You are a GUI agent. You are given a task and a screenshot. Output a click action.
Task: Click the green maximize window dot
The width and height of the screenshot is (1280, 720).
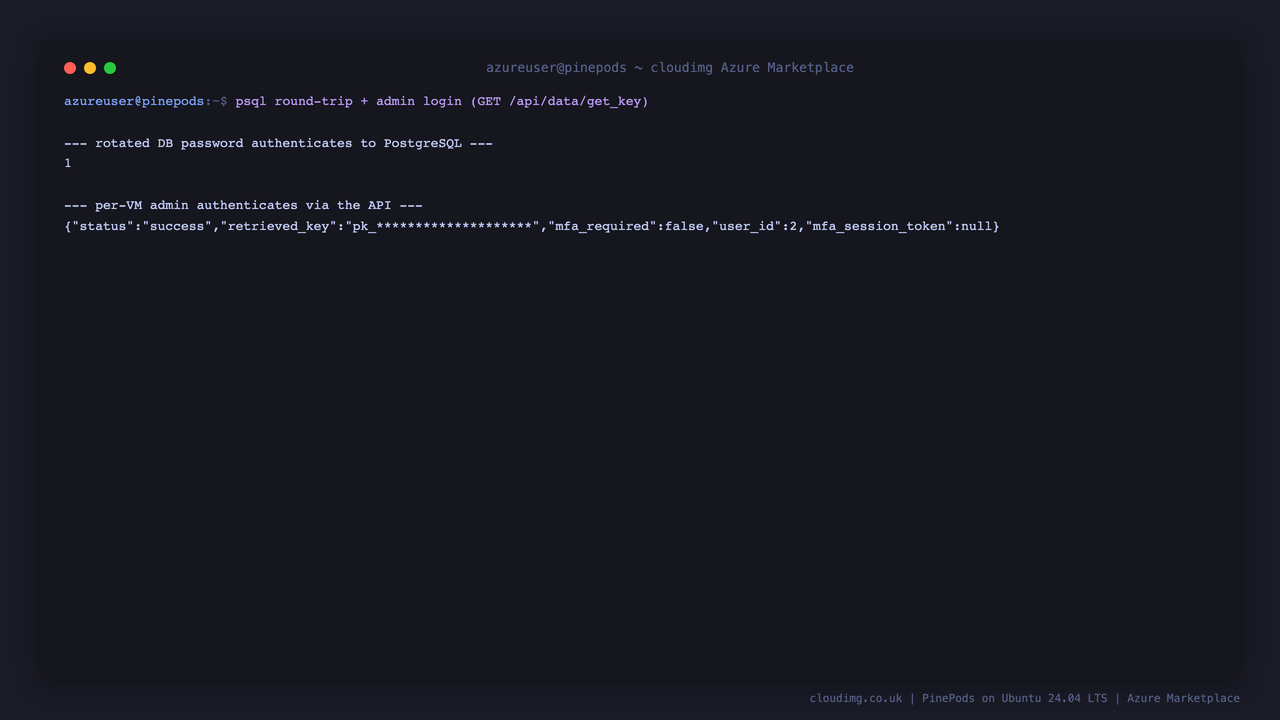[110, 68]
